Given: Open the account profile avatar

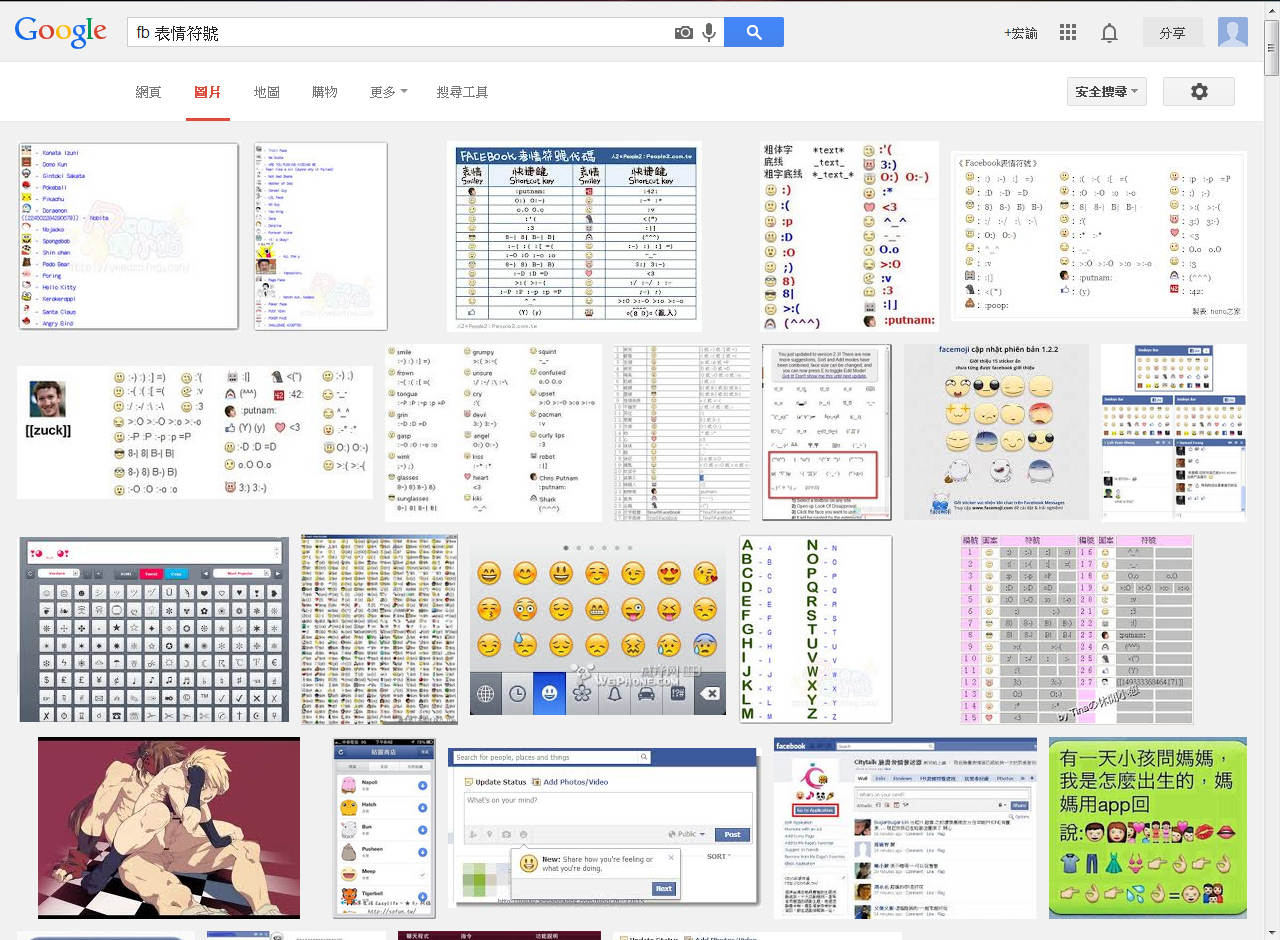Looking at the screenshot, I should pyautogui.click(x=1233, y=32).
